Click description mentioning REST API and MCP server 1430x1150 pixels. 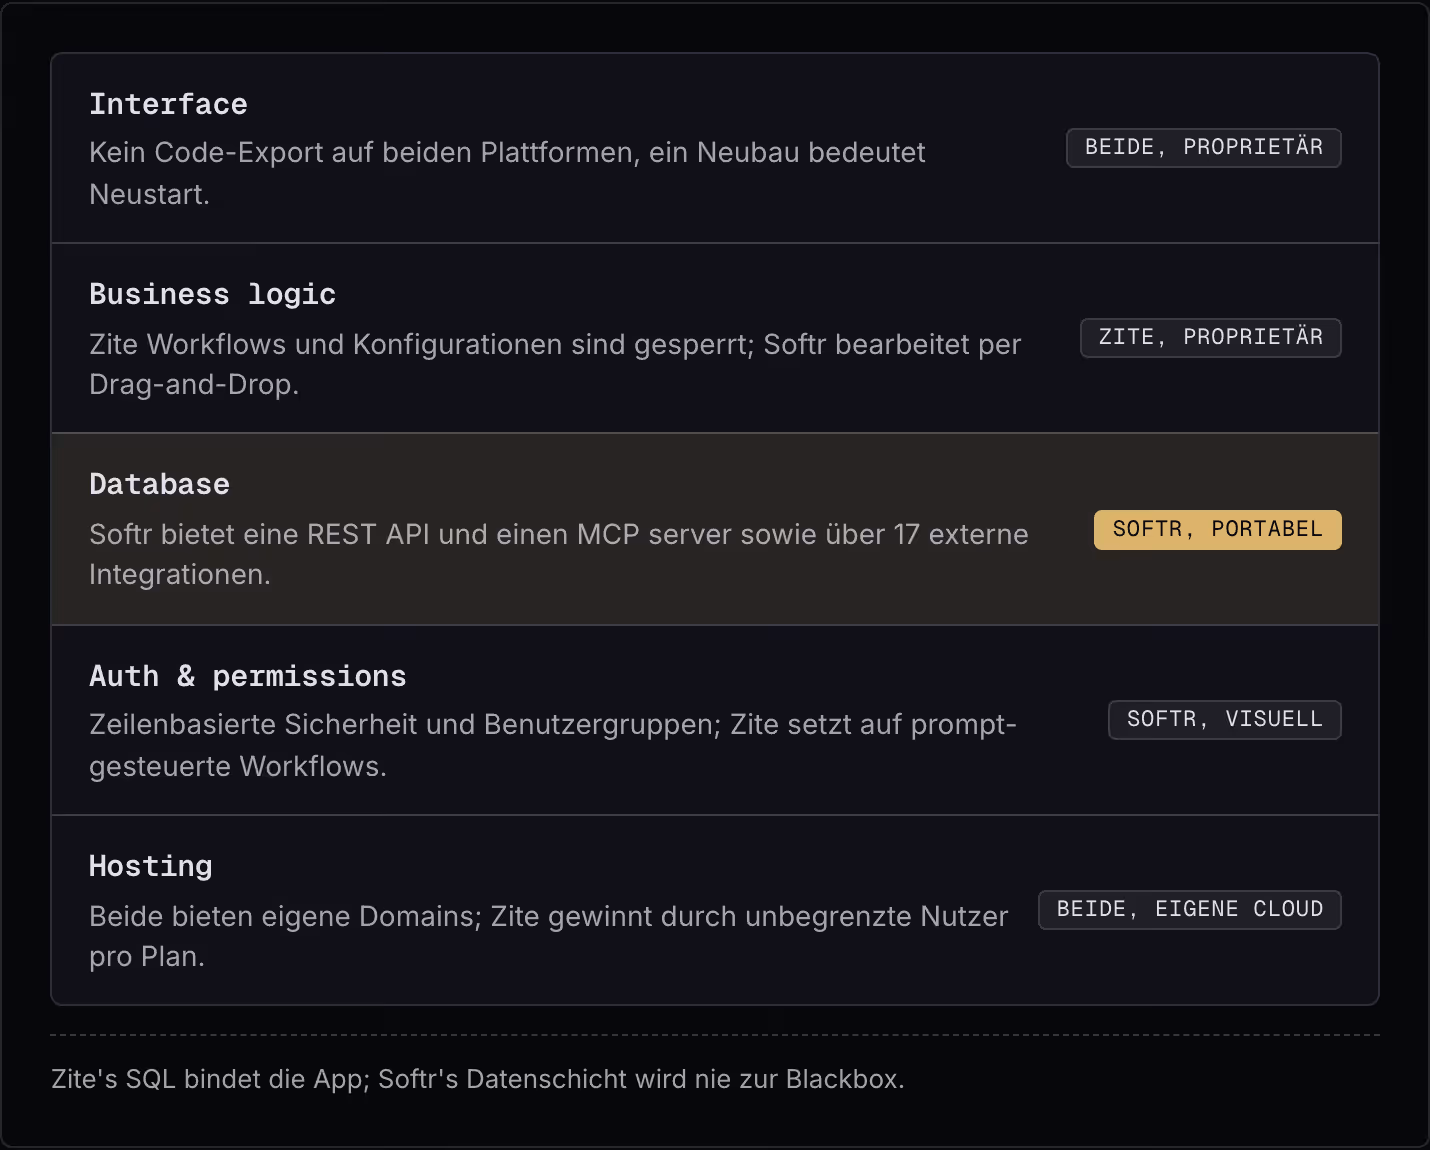tap(559, 554)
